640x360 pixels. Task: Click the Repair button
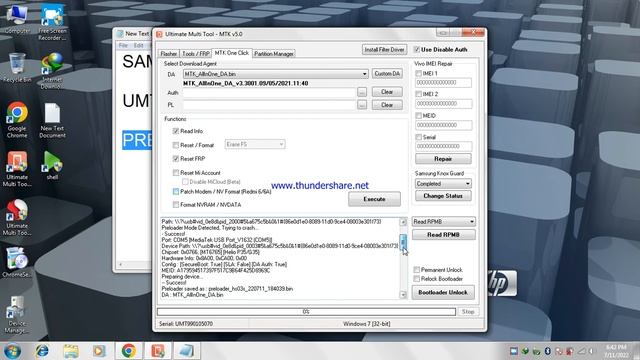[x=443, y=159]
